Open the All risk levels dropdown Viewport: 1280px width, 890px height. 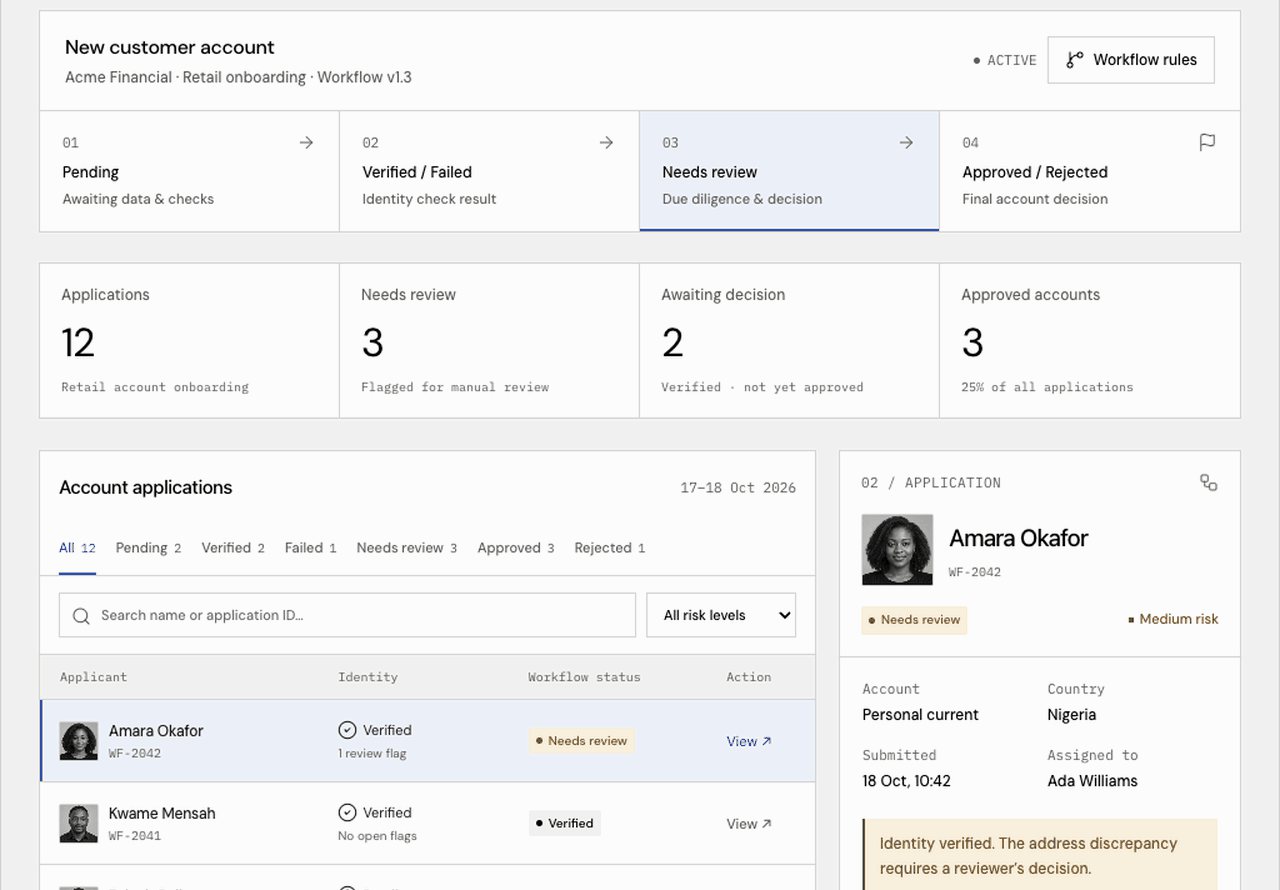721,615
